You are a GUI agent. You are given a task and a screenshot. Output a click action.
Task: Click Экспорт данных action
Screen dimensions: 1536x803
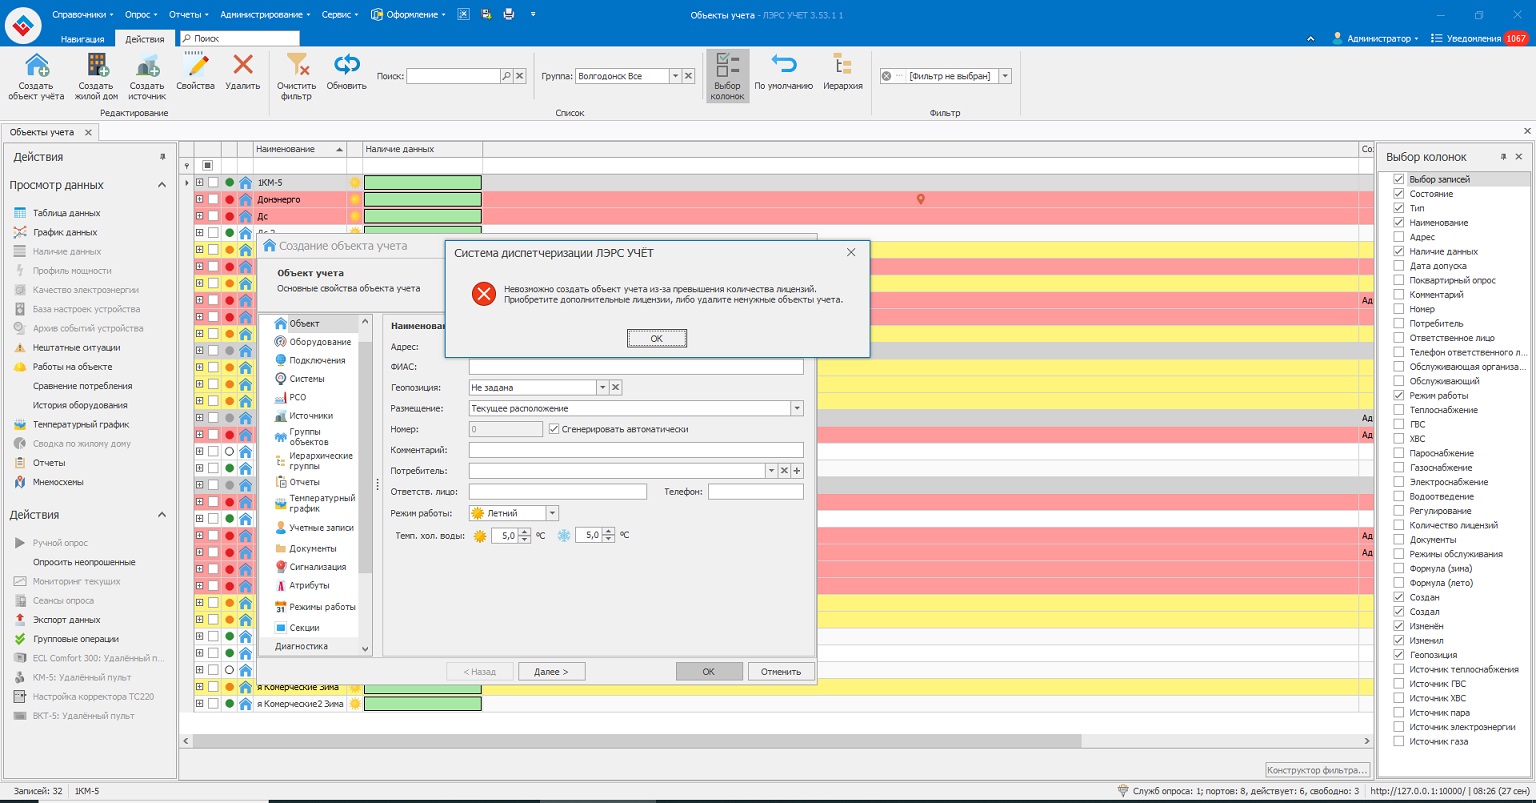66,620
